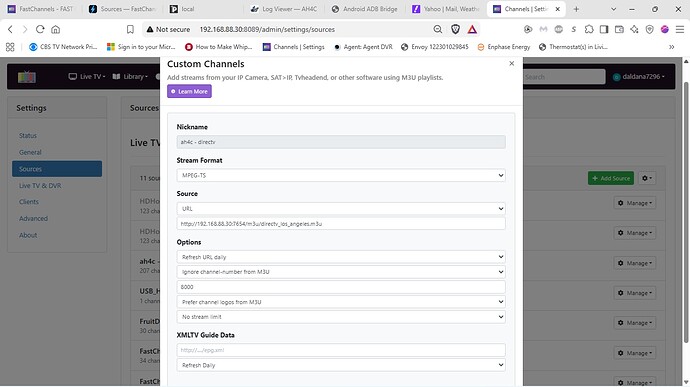
Task: Open the General settings page
Action: [30, 152]
